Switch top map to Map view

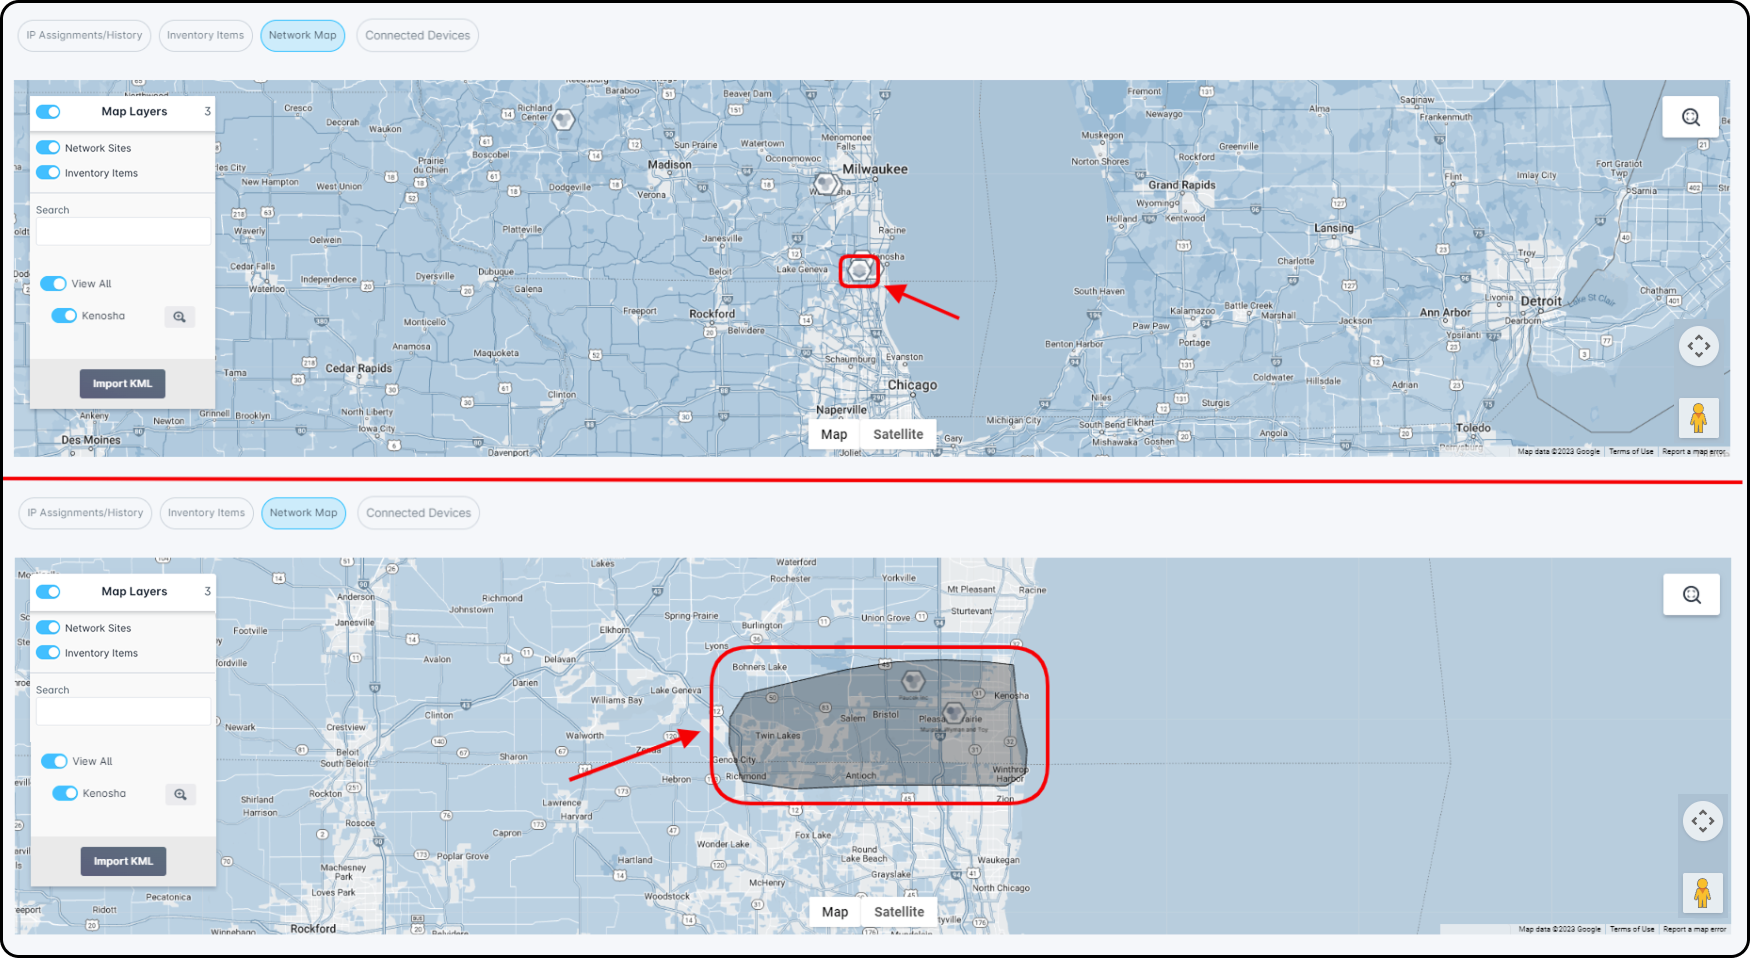coord(834,435)
